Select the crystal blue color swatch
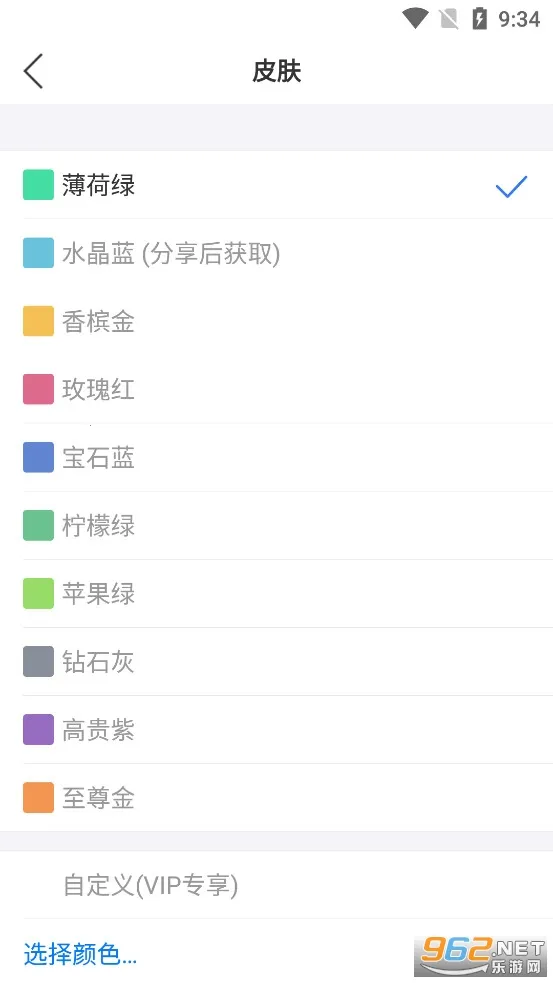The height and width of the screenshot is (983, 553). click(x=38, y=253)
